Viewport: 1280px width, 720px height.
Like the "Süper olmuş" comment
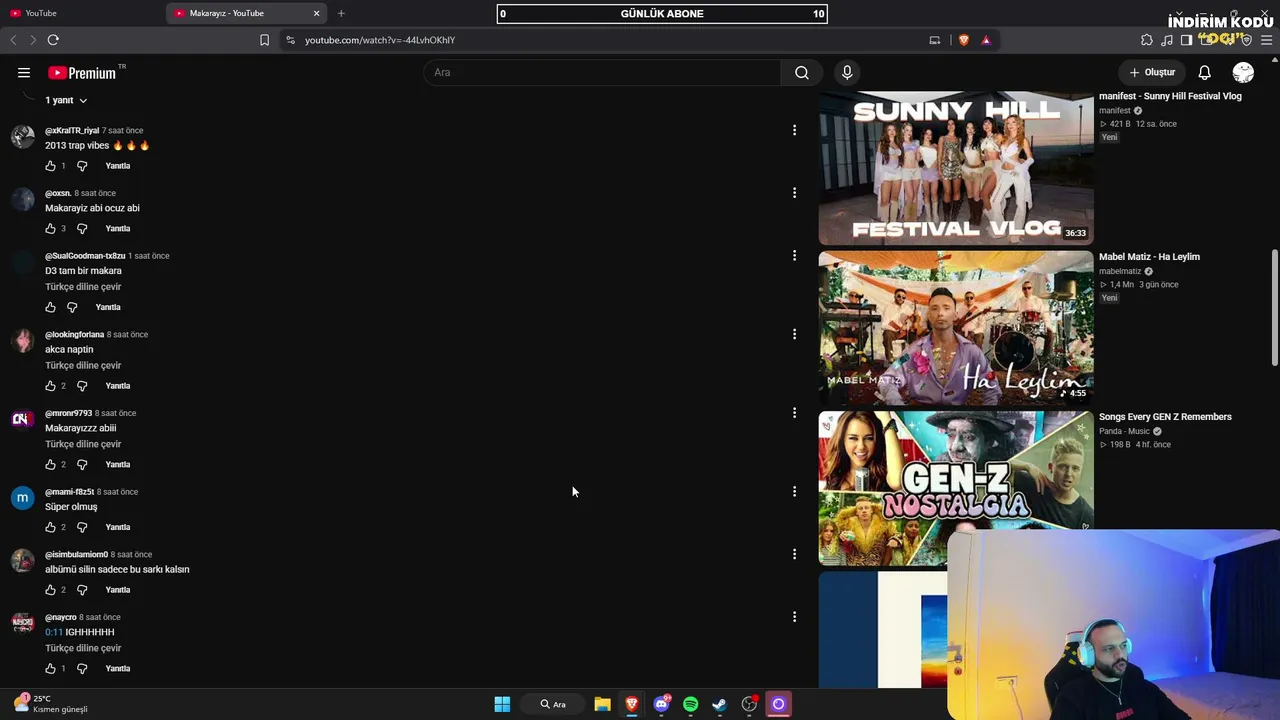[51, 527]
